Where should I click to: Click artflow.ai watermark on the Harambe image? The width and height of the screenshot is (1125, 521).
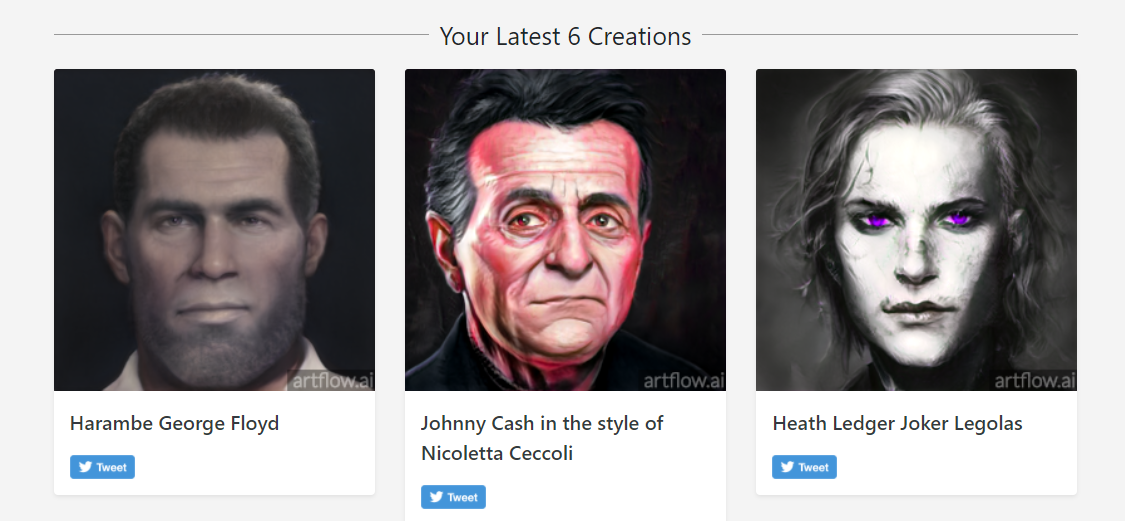click(x=331, y=380)
